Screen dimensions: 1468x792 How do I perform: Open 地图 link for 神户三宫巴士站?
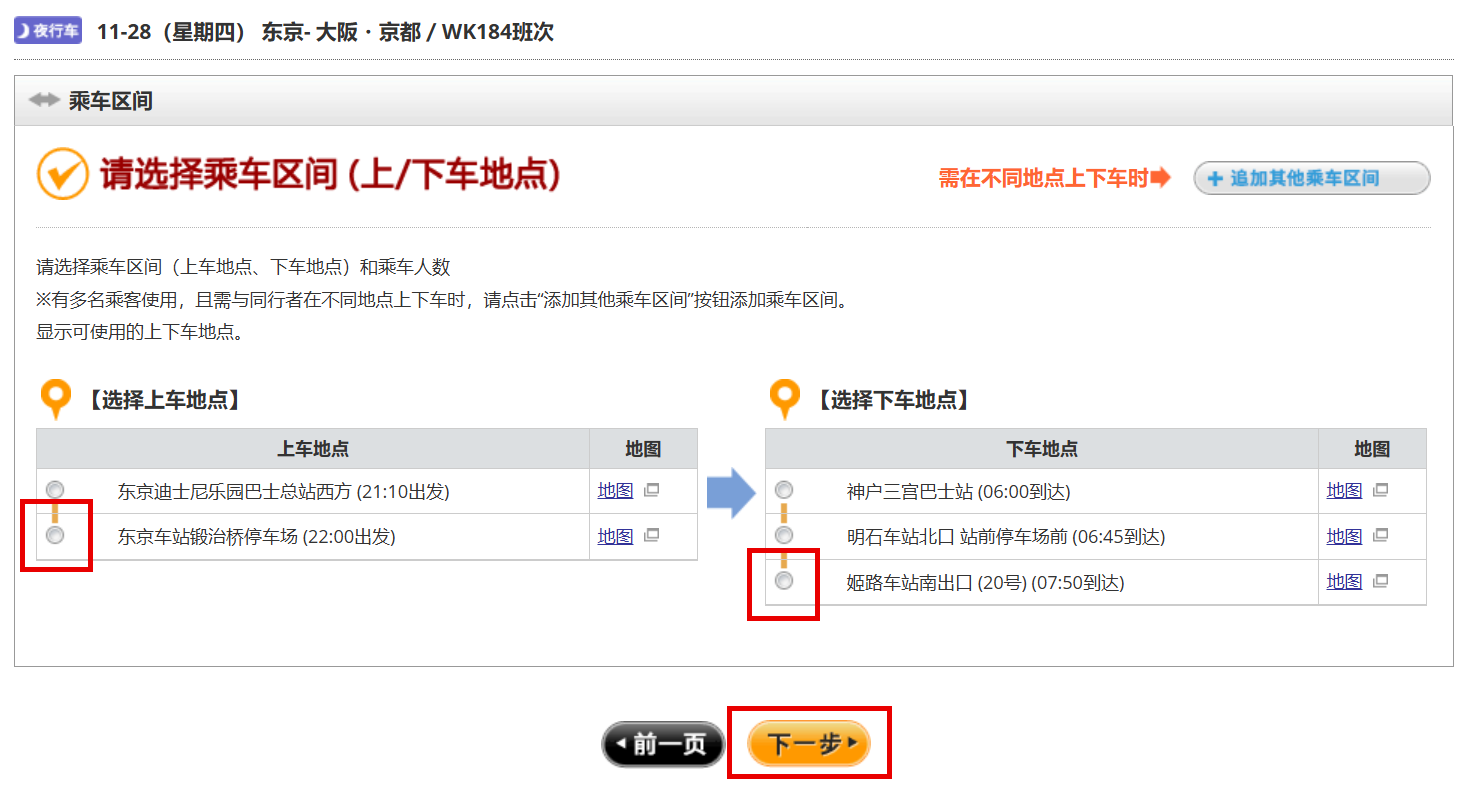1344,491
